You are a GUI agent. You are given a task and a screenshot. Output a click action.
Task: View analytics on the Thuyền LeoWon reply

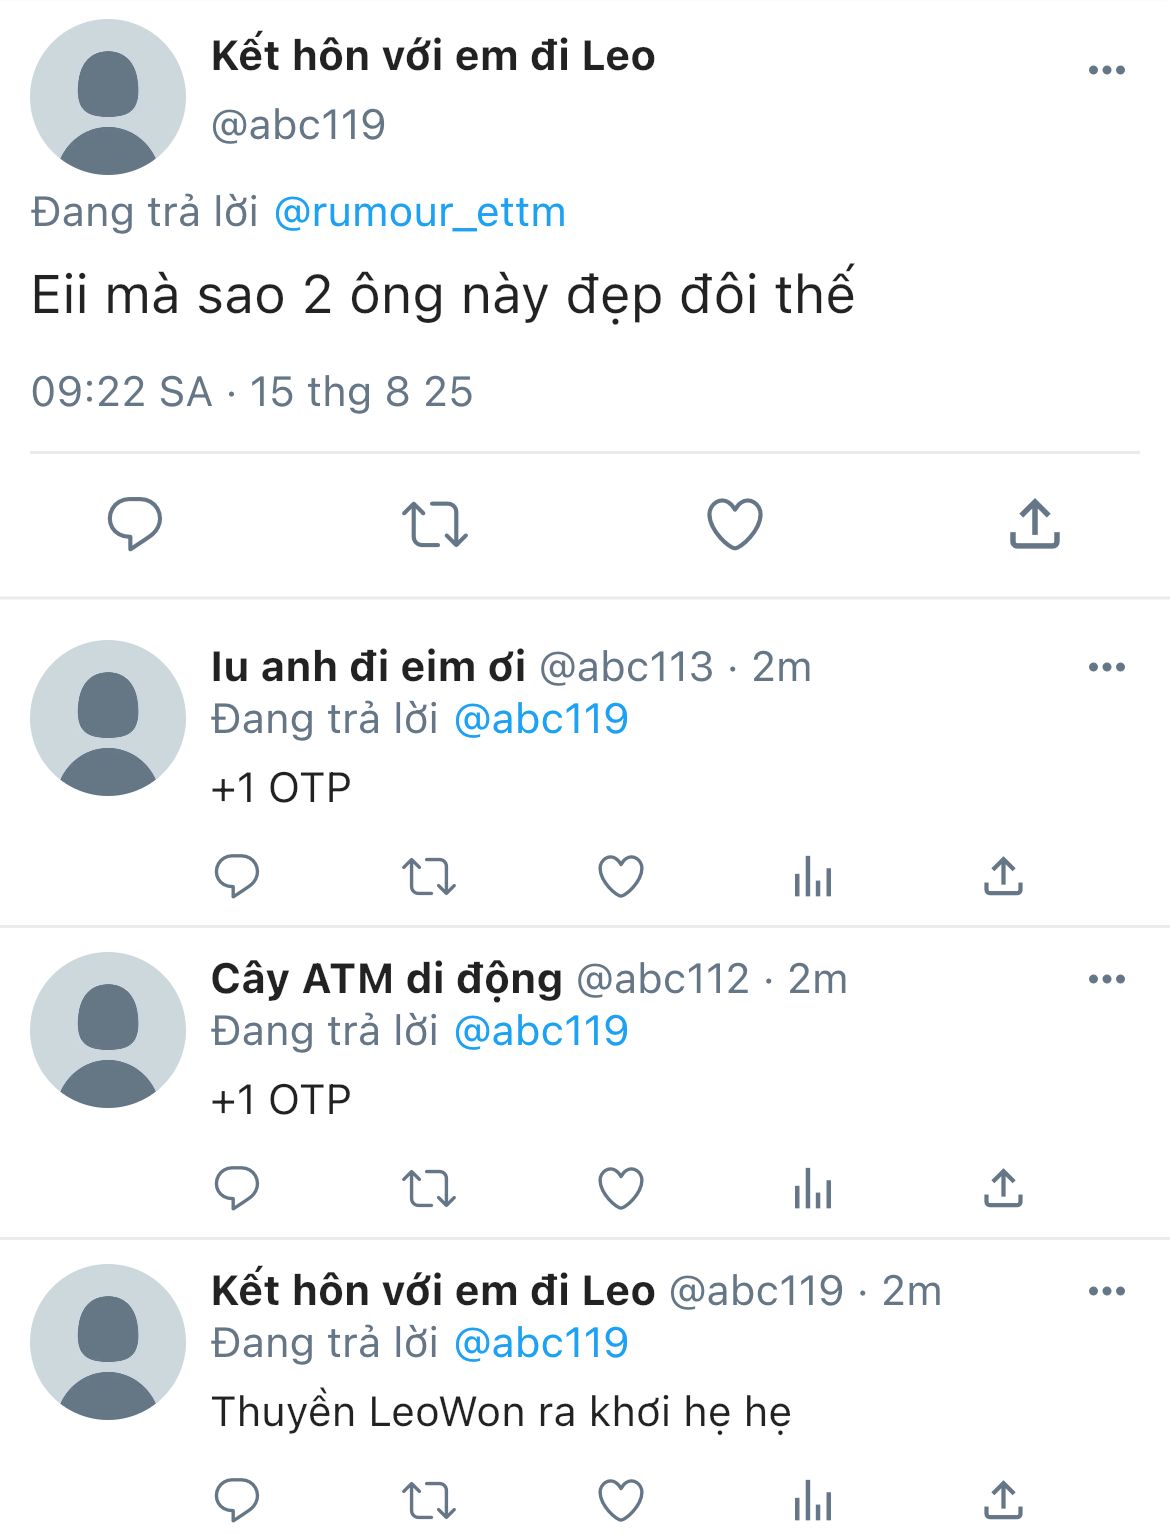(x=812, y=1501)
